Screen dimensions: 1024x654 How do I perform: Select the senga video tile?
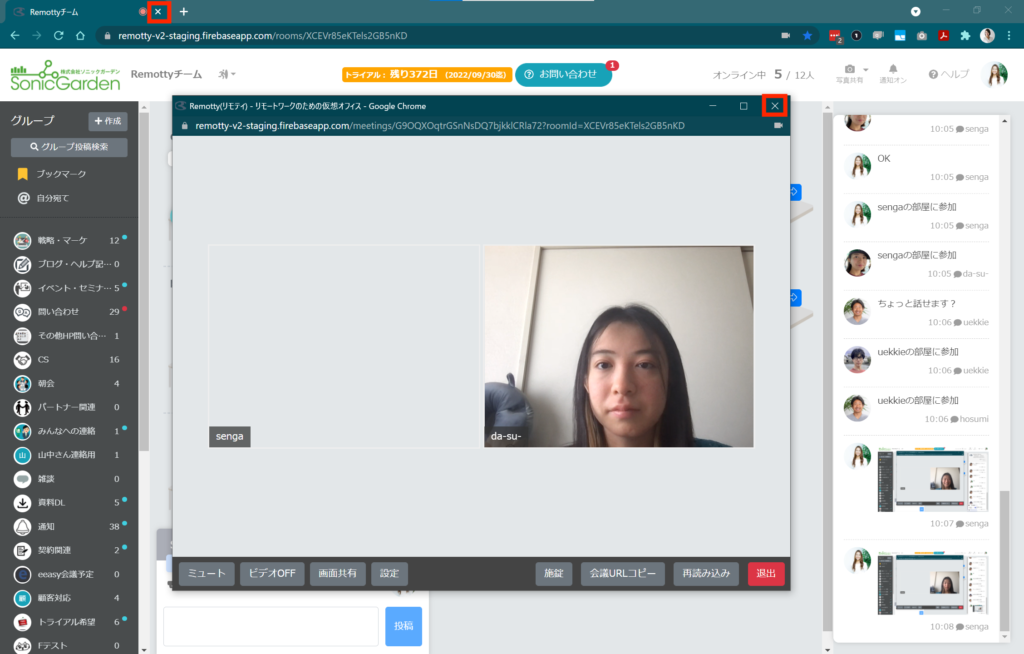344,346
